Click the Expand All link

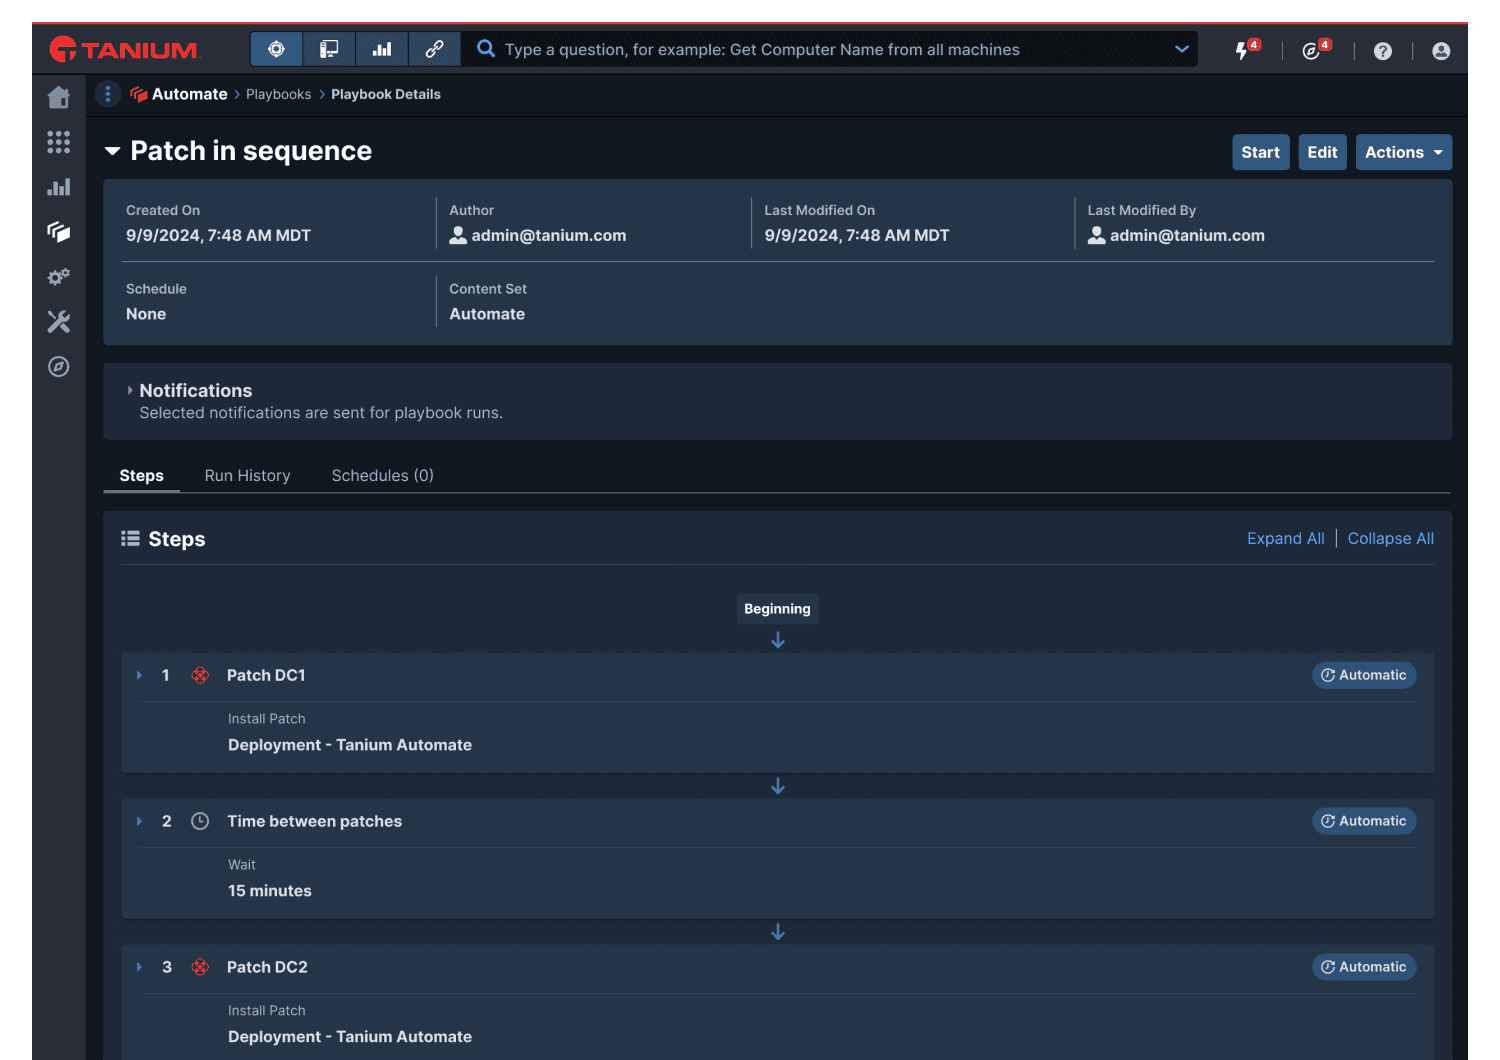(x=1286, y=538)
